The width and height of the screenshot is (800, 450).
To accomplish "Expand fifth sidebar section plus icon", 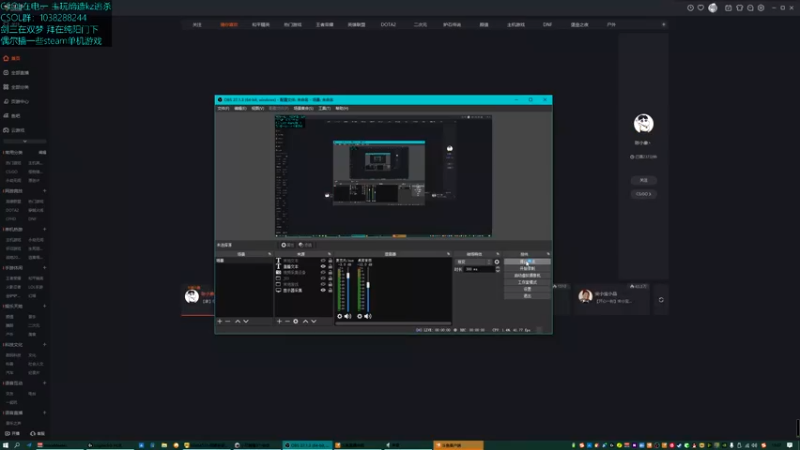I will (x=44, y=345).
